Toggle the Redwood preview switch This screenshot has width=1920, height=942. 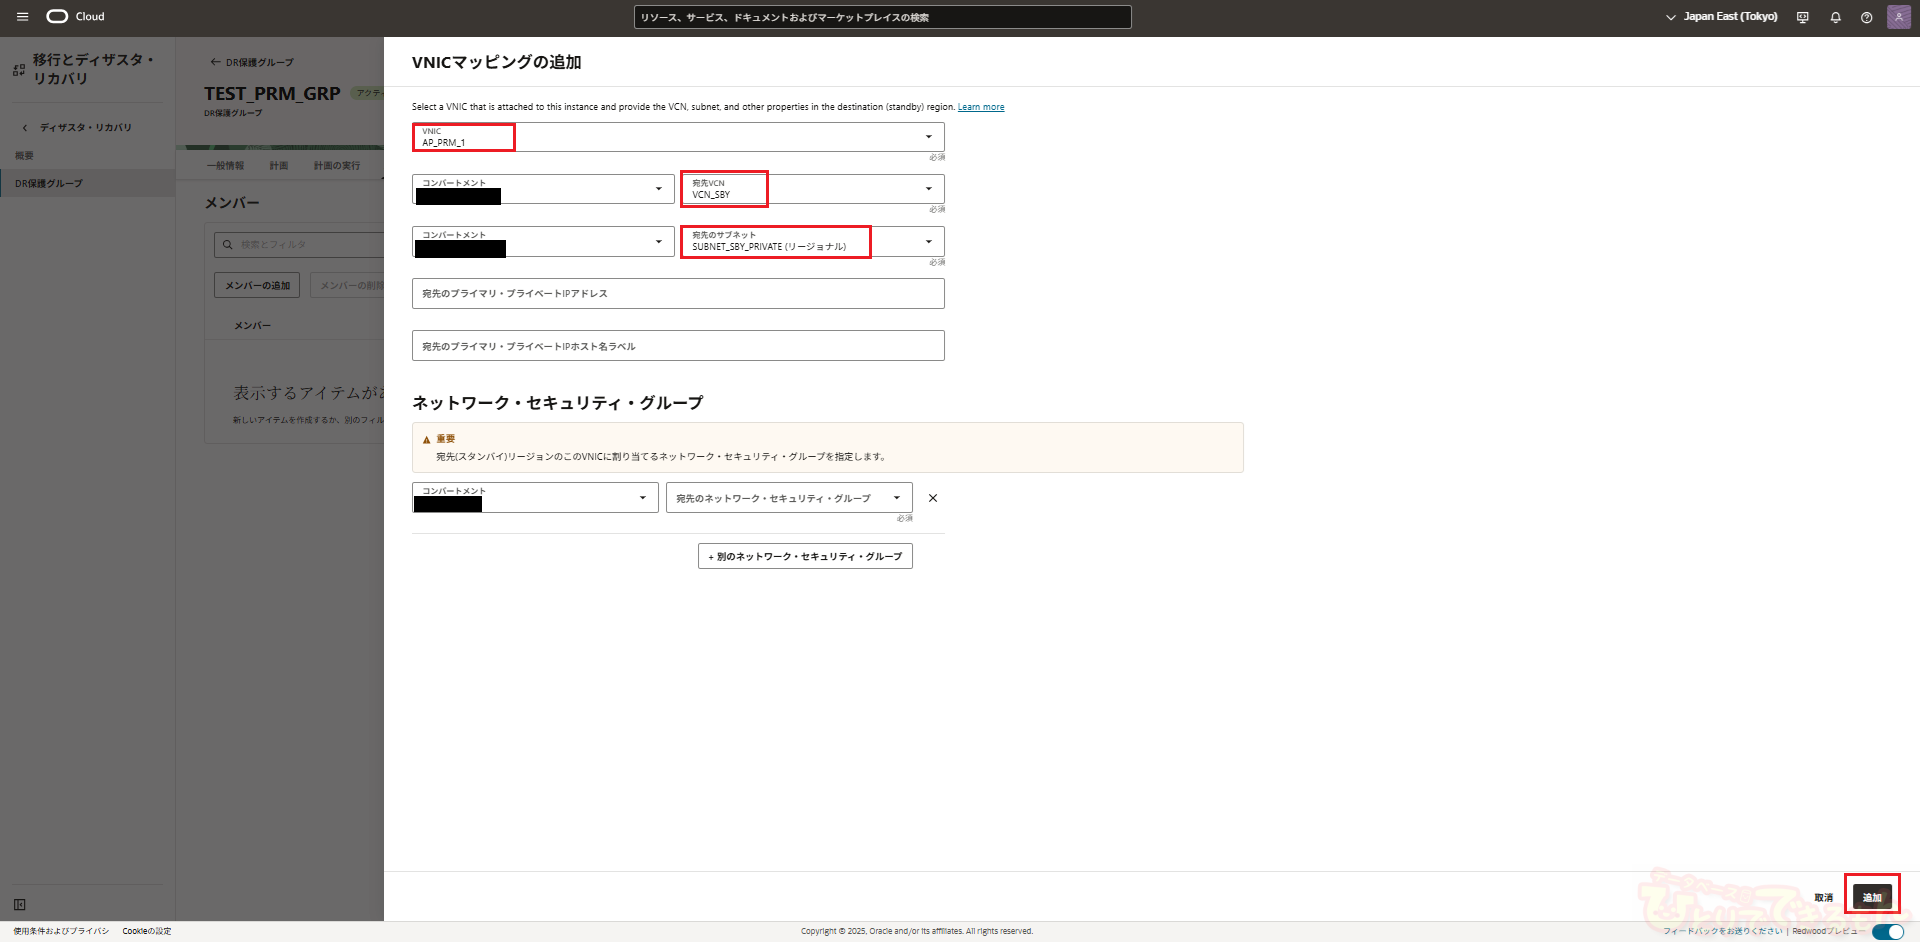(1887, 932)
